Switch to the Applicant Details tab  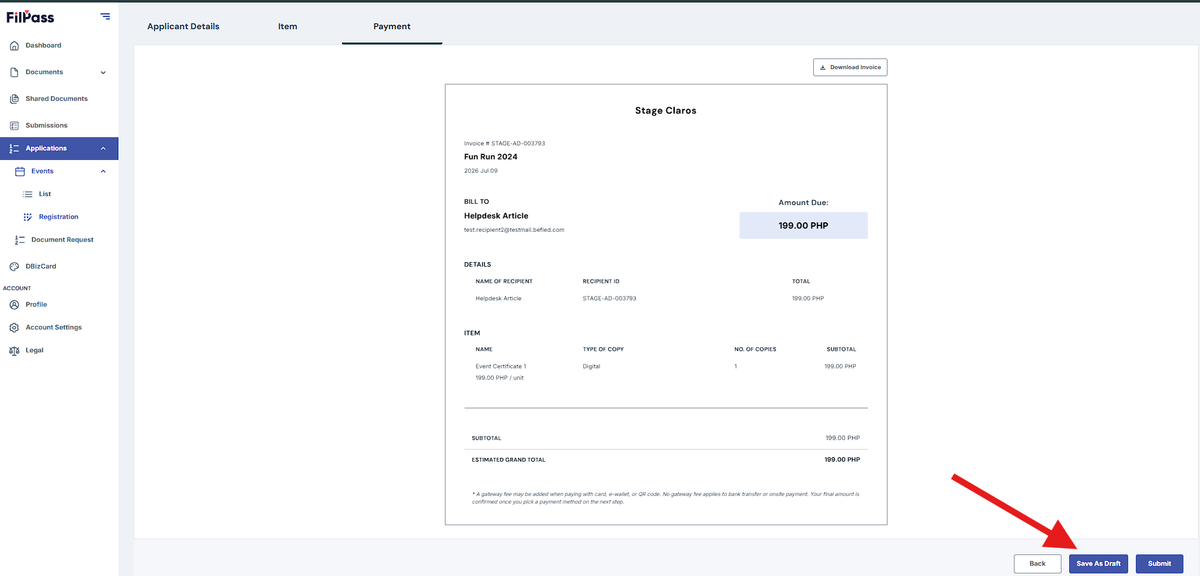183,26
